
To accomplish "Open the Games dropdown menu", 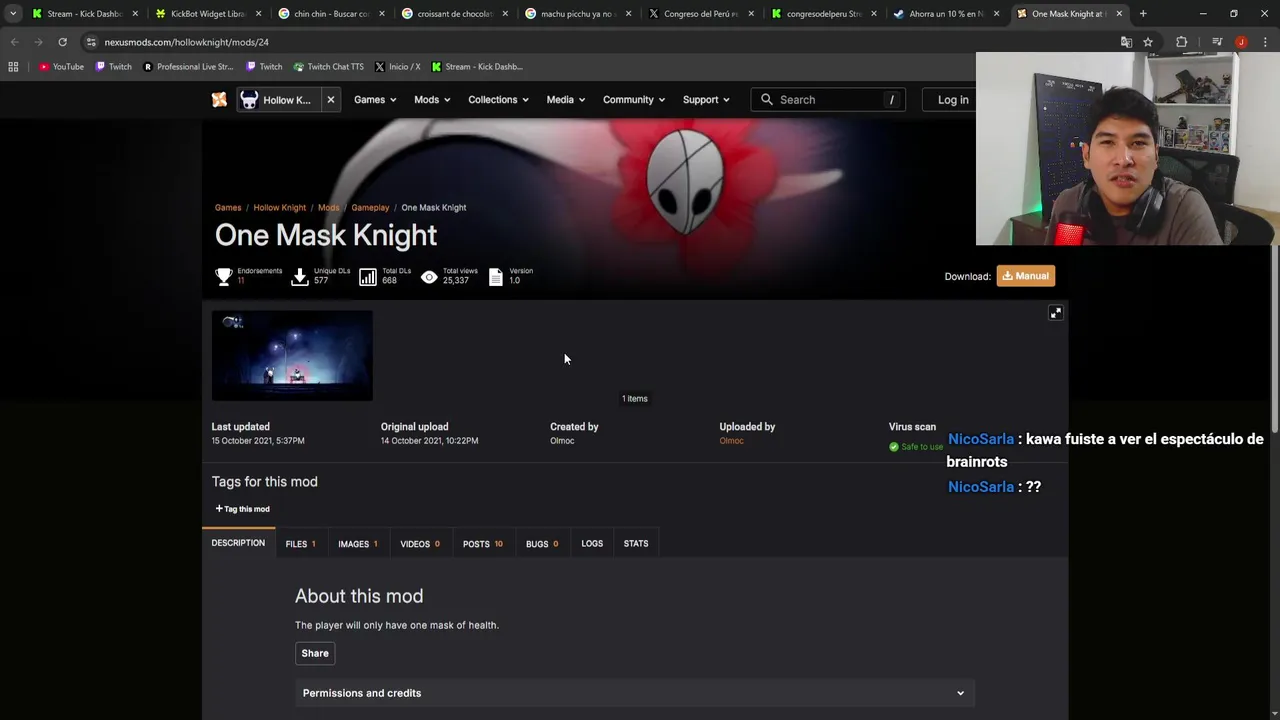I will click(375, 100).
